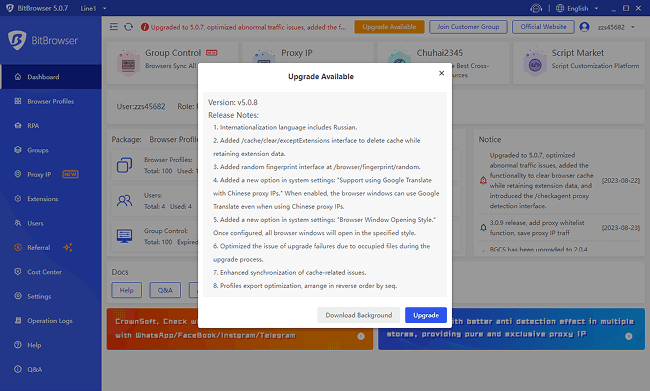The height and width of the screenshot is (391, 650).
Task: Click globe language icon
Action: tap(560, 8)
